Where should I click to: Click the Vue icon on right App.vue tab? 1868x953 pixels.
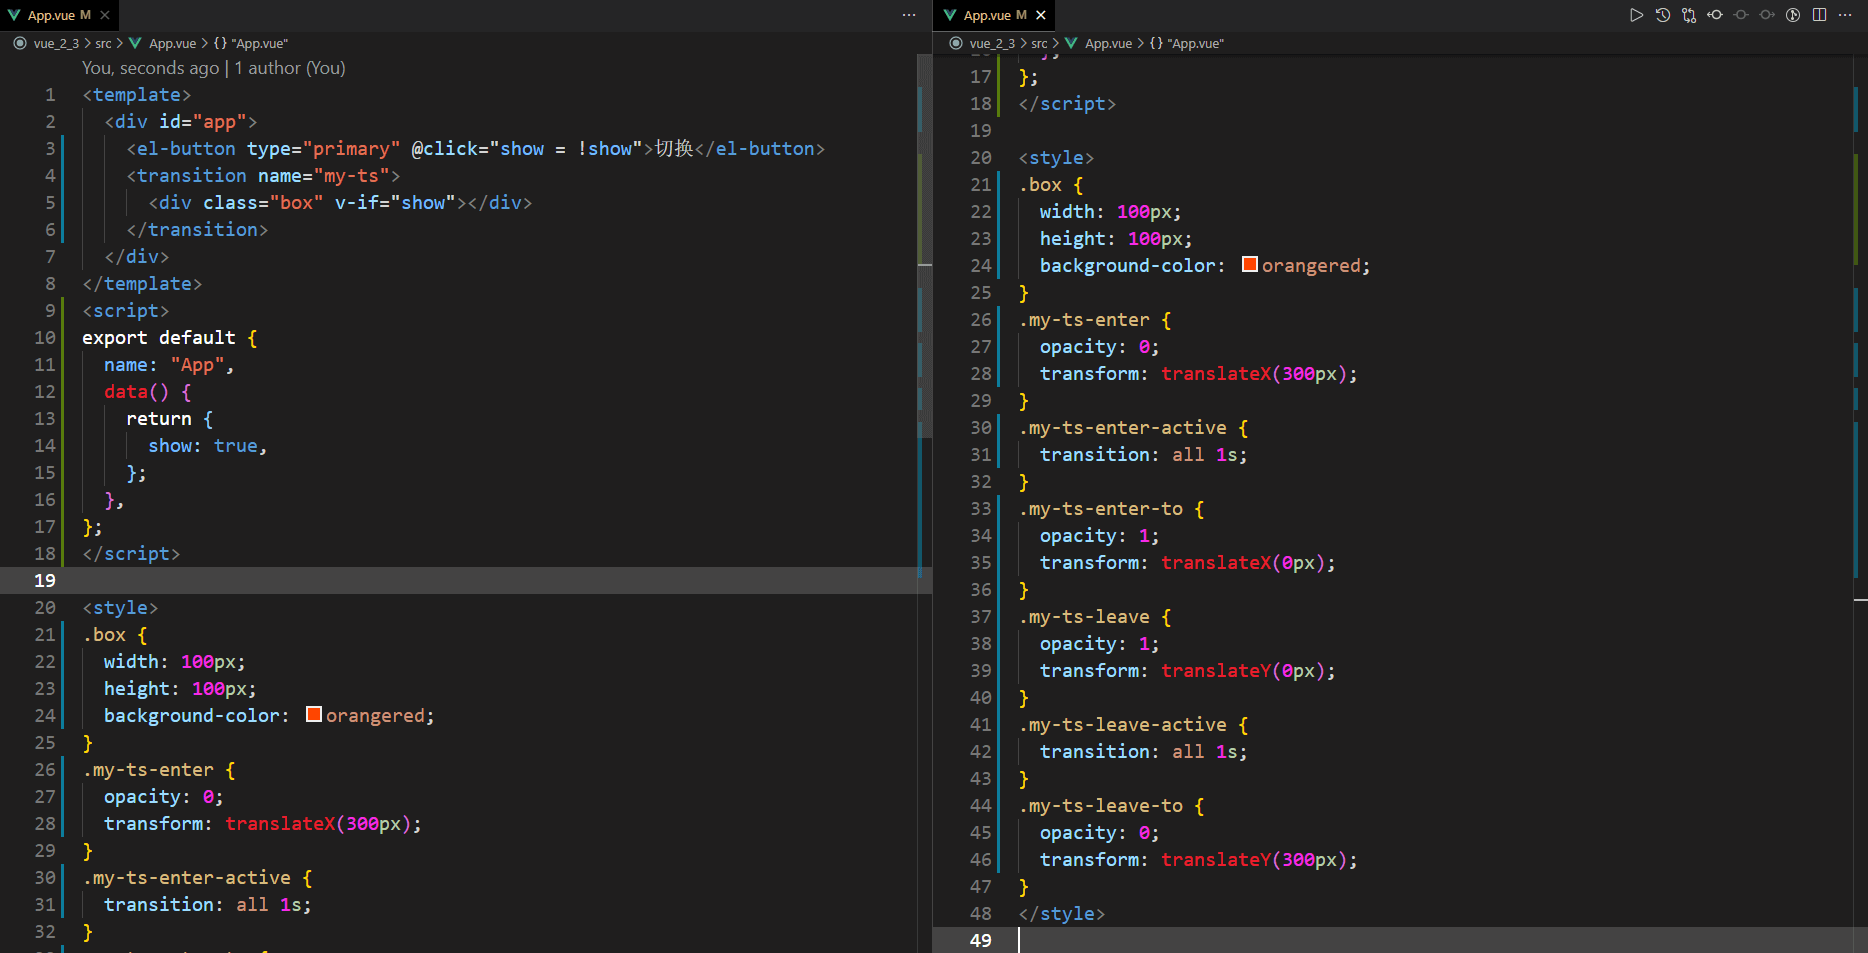950,15
